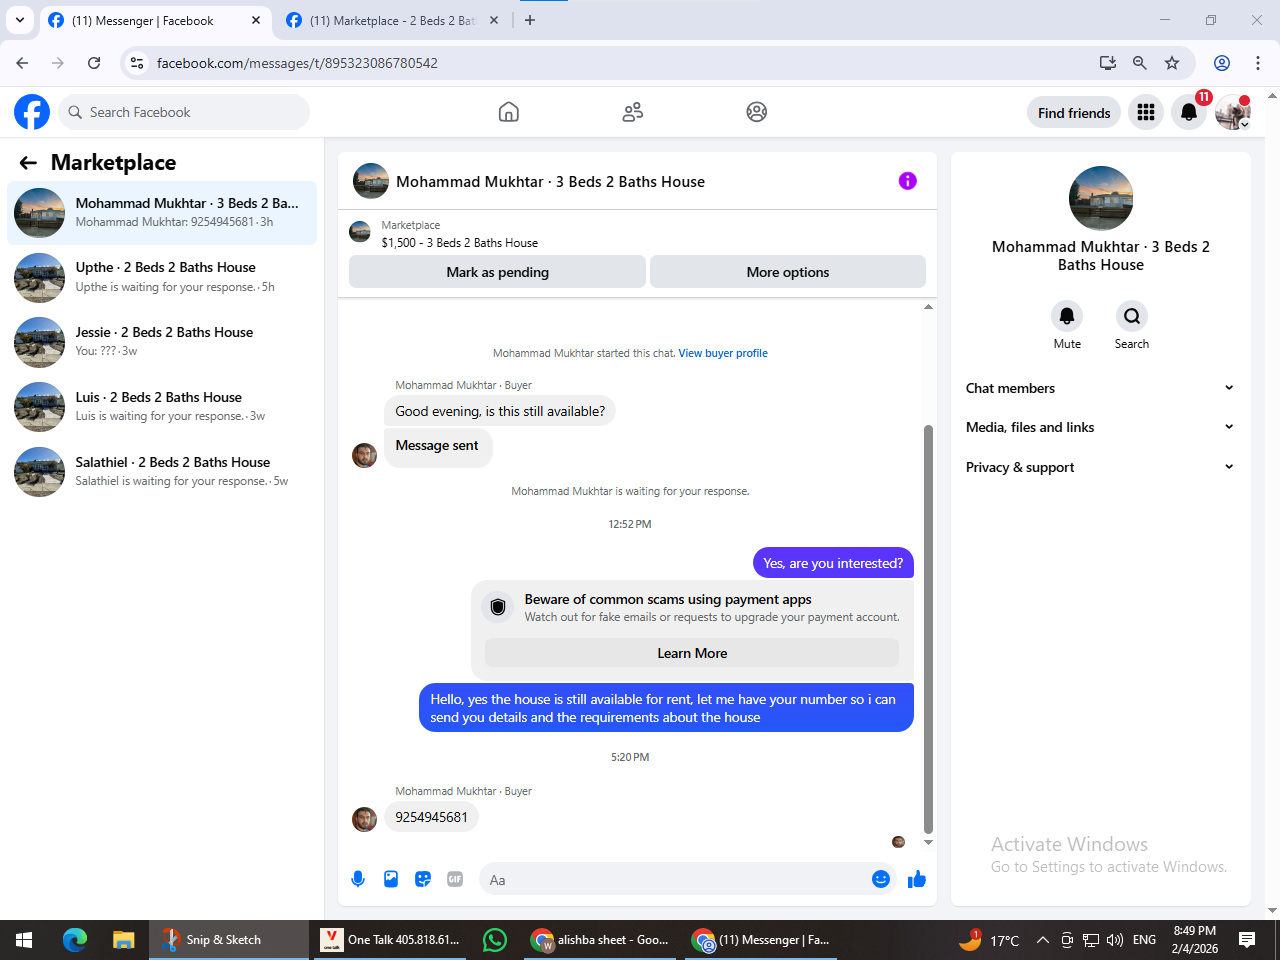Open the Mohammad Mukhtar 3 Beds conversation
This screenshot has height=960, width=1280.
(162, 212)
